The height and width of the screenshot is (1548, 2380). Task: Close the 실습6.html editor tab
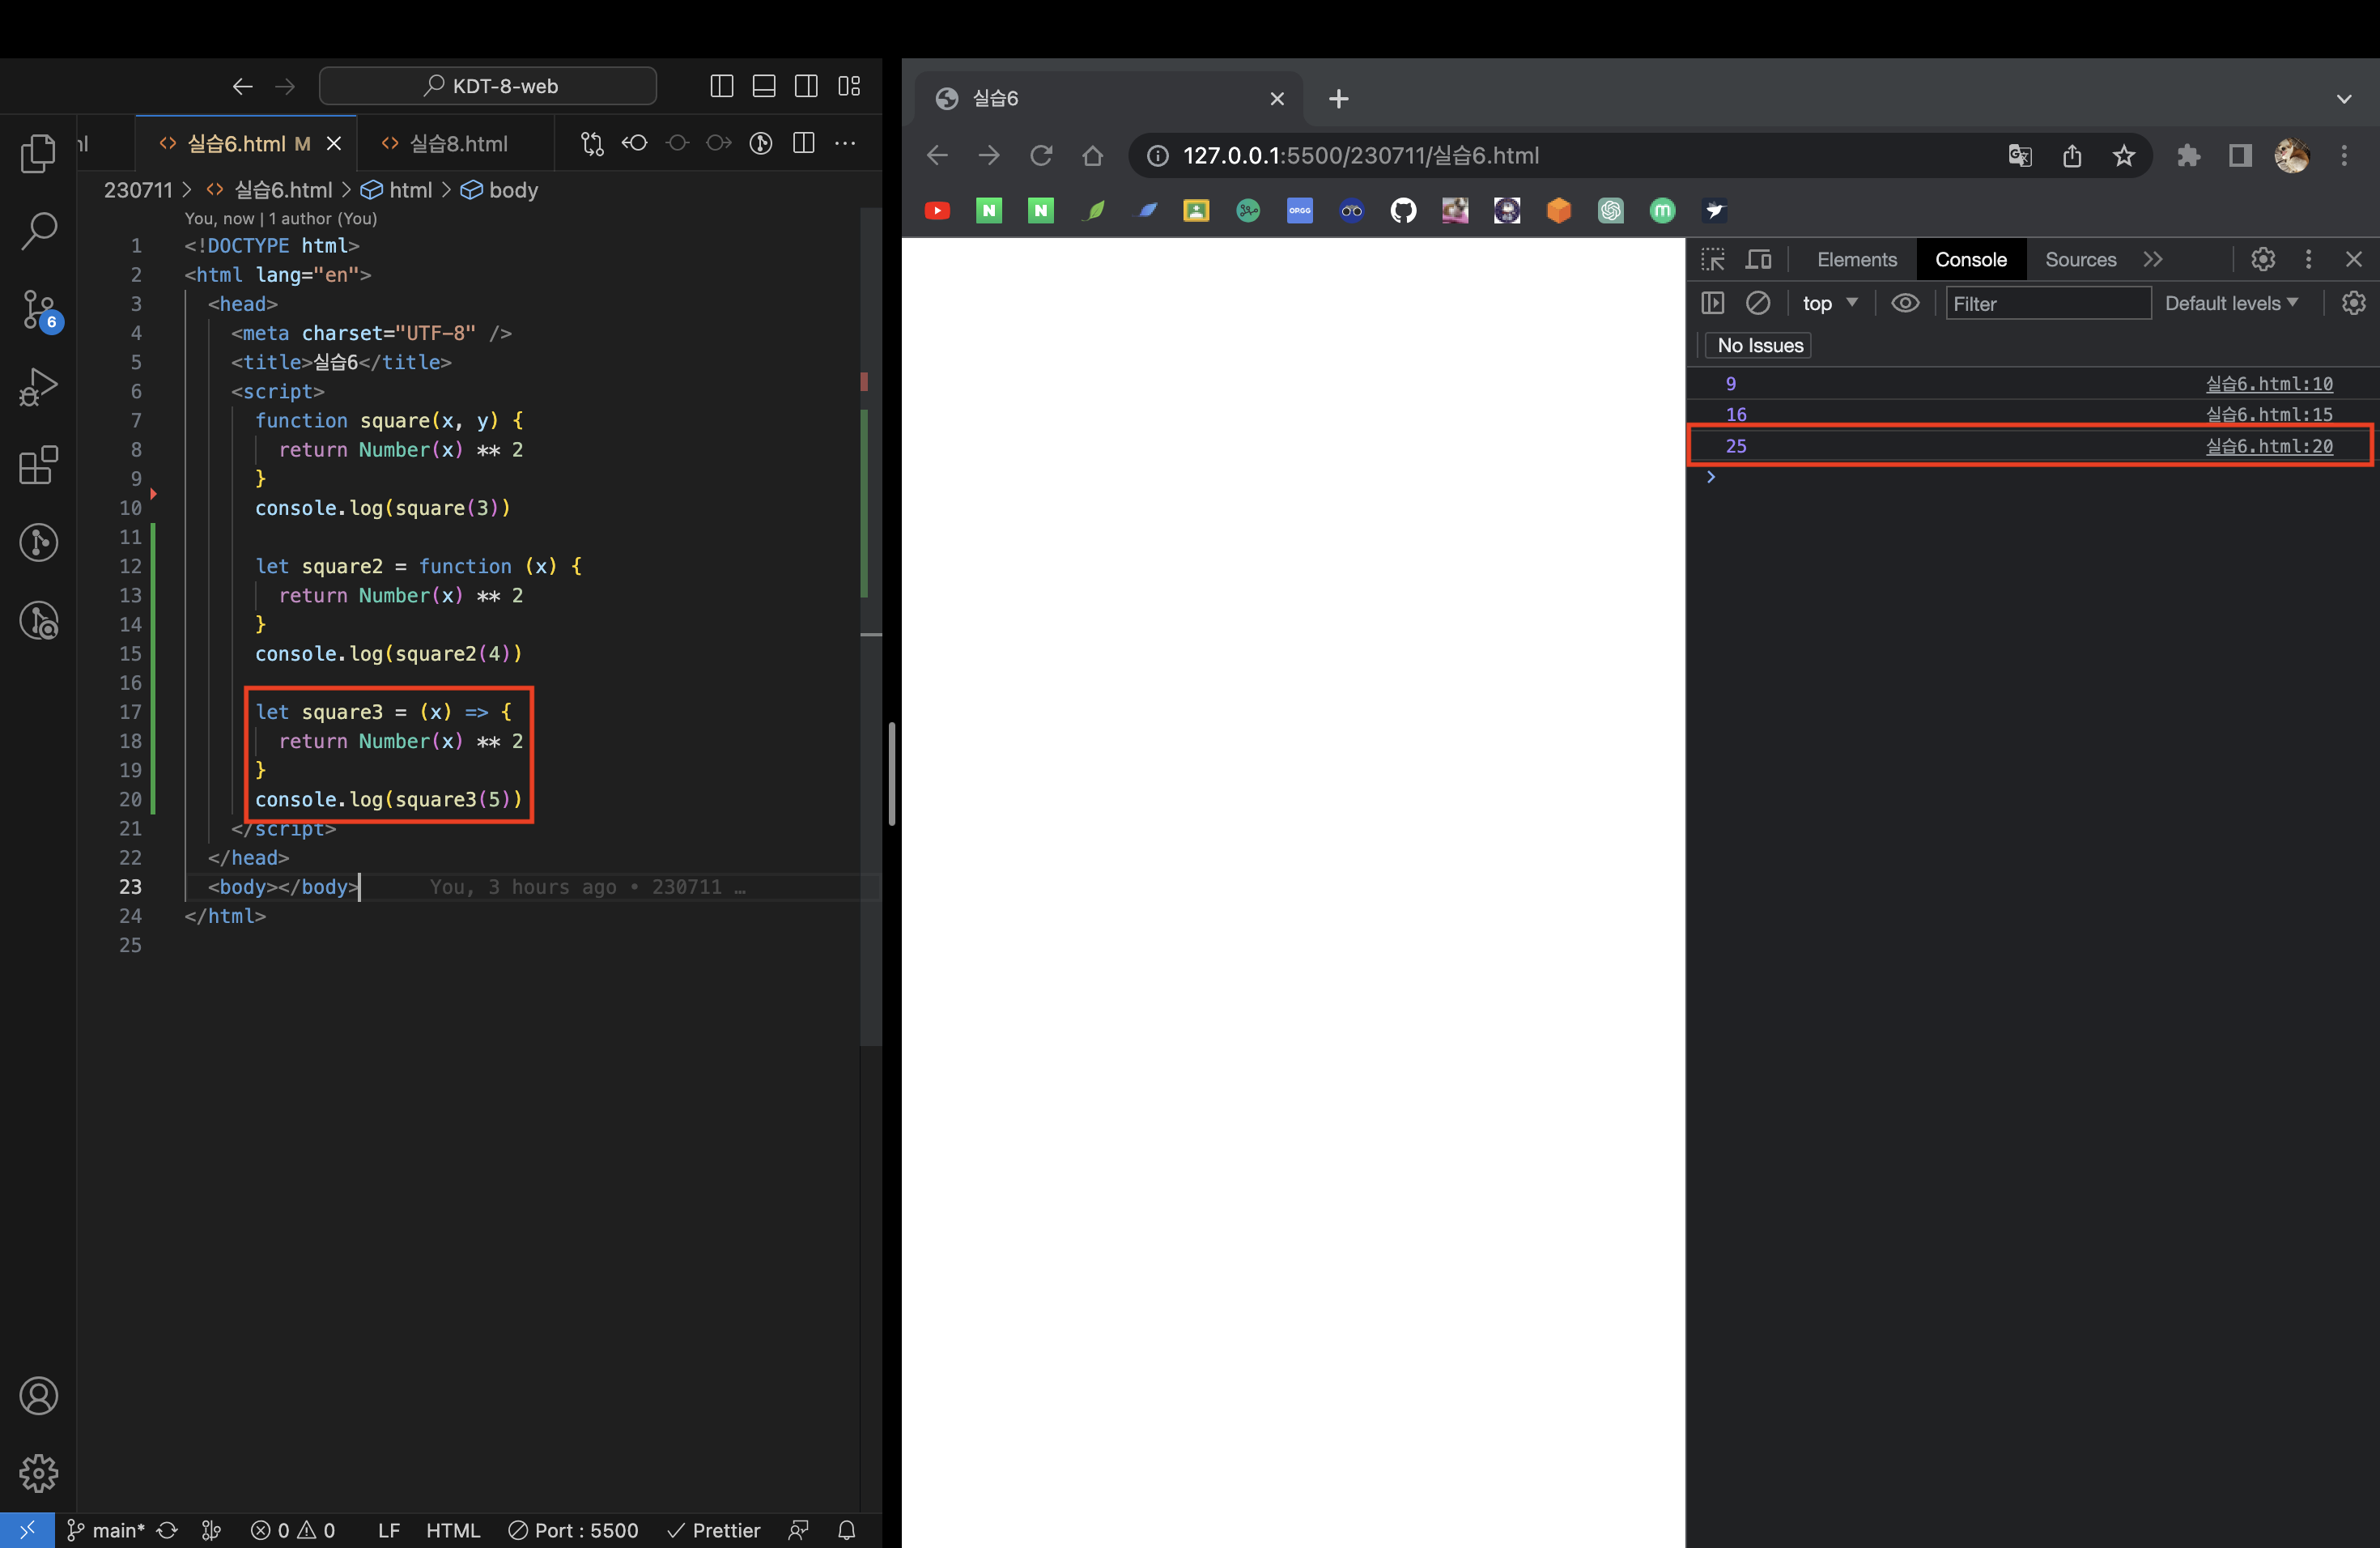[x=334, y=144]
